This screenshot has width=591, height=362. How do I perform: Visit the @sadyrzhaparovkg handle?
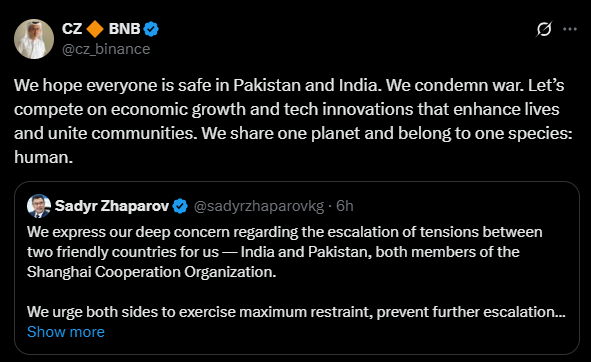(259, 206)
